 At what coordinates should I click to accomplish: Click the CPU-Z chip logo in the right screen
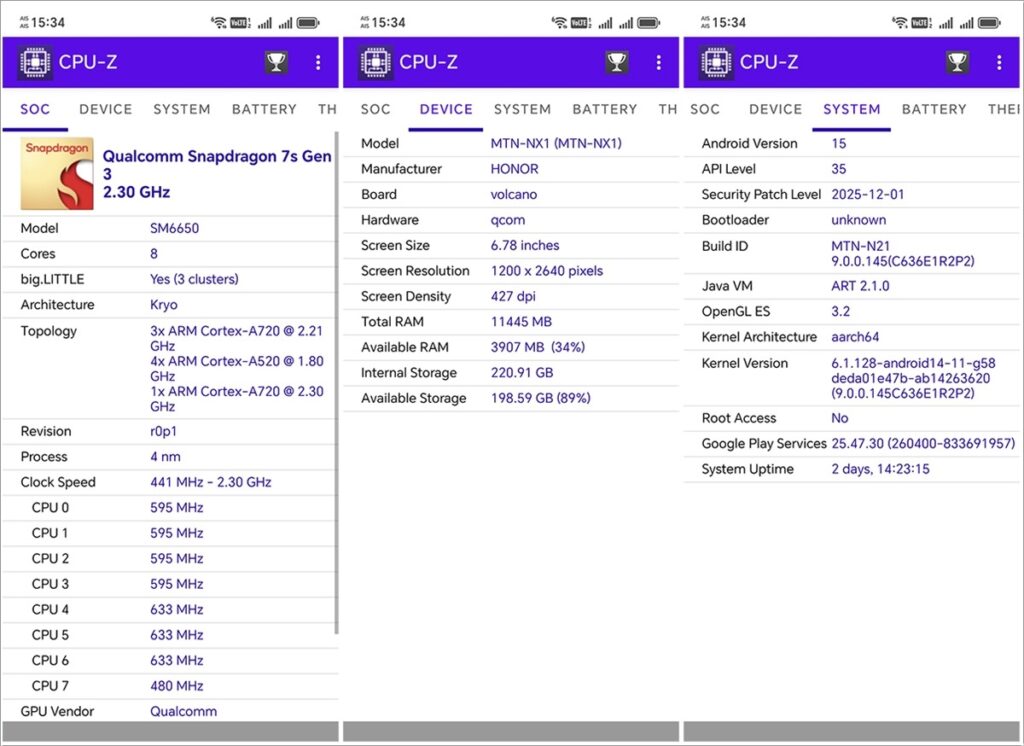coord(716,62)
